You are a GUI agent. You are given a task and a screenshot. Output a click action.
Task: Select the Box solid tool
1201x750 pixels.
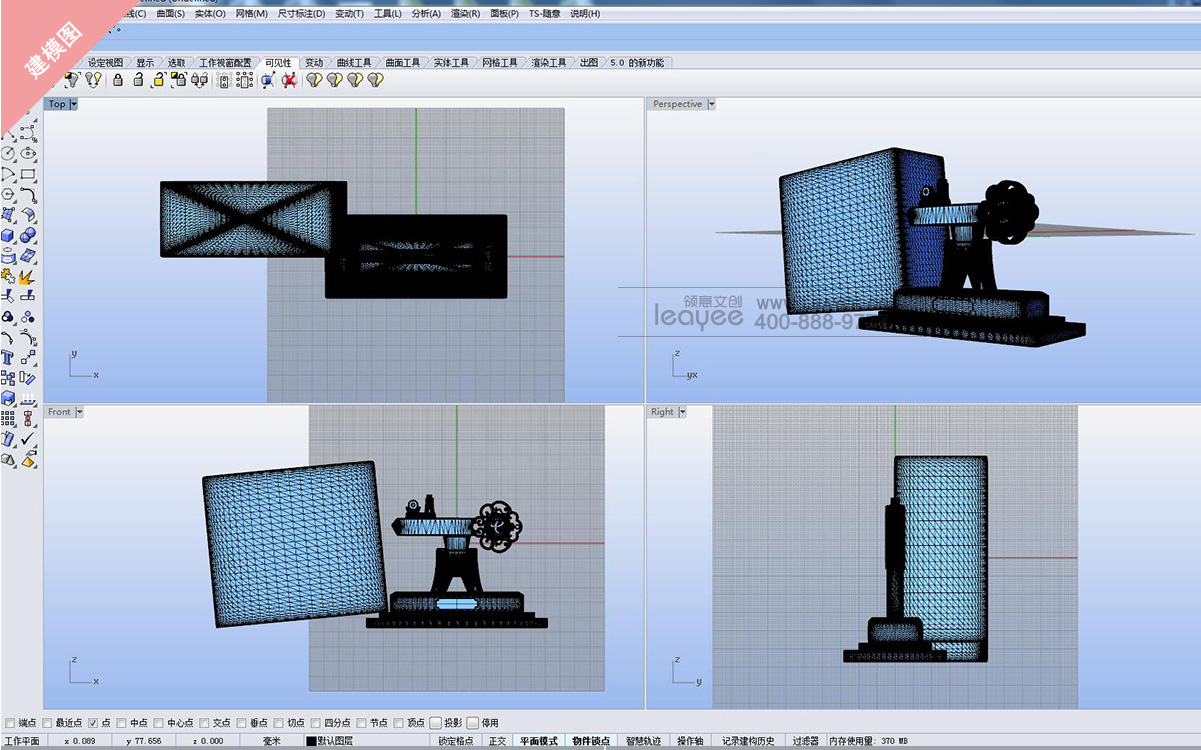coord(9,235)
